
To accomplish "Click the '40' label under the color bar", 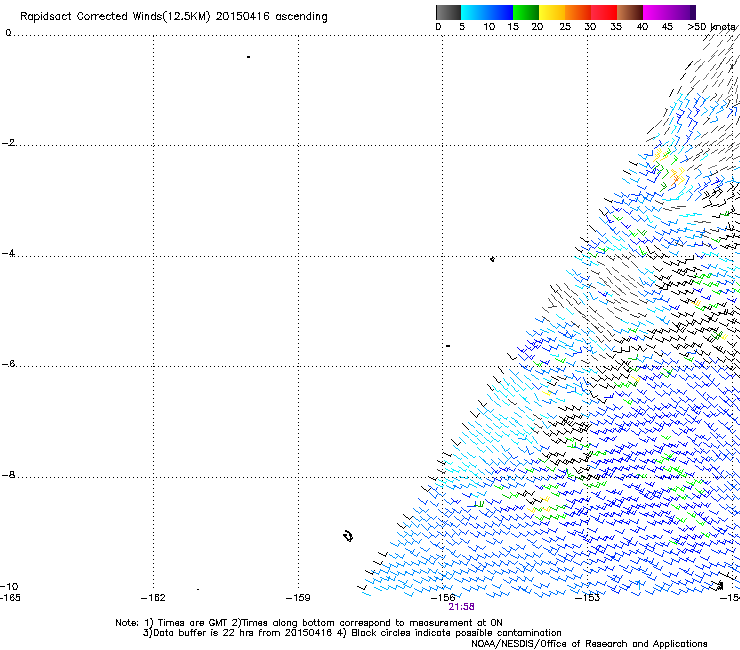I will pos(642,27).
